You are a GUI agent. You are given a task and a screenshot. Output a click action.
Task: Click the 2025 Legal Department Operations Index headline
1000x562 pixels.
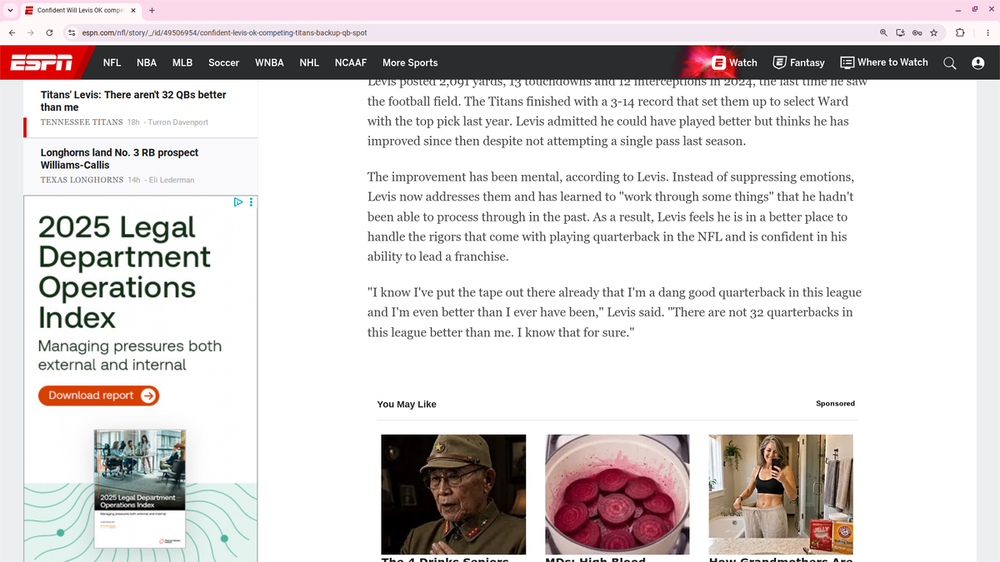point(124,272)
